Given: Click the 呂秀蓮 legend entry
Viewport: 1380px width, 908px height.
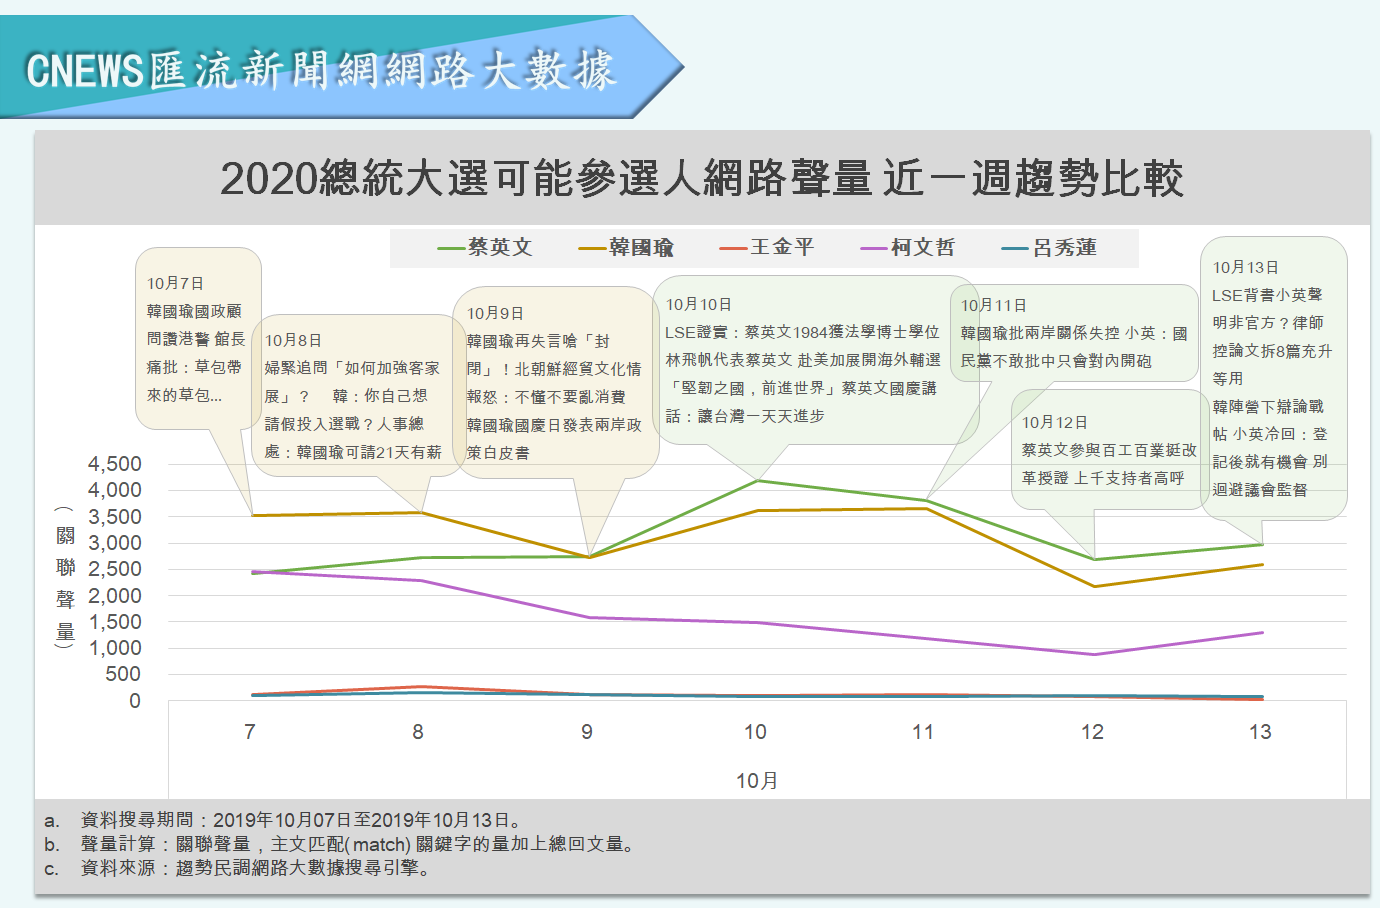Looking at the screenshot, I should [x=1050, y=247].
